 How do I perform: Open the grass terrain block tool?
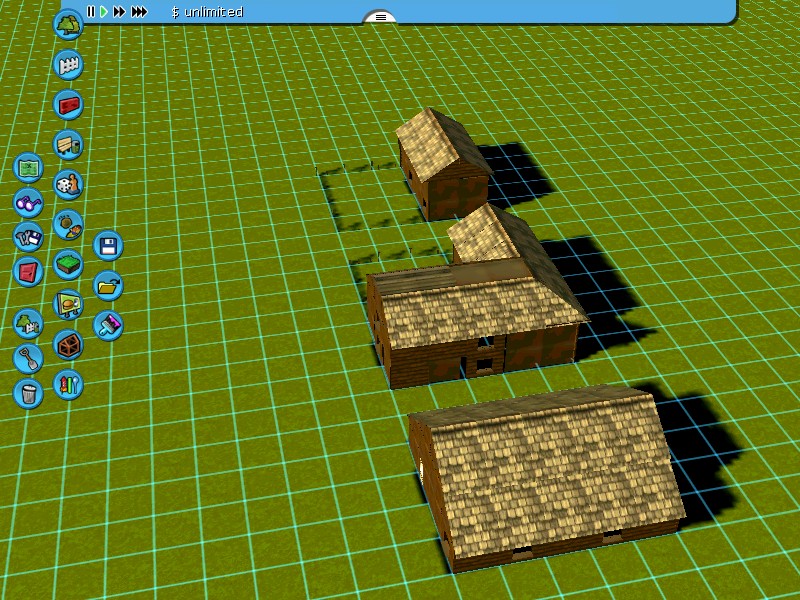68,265
